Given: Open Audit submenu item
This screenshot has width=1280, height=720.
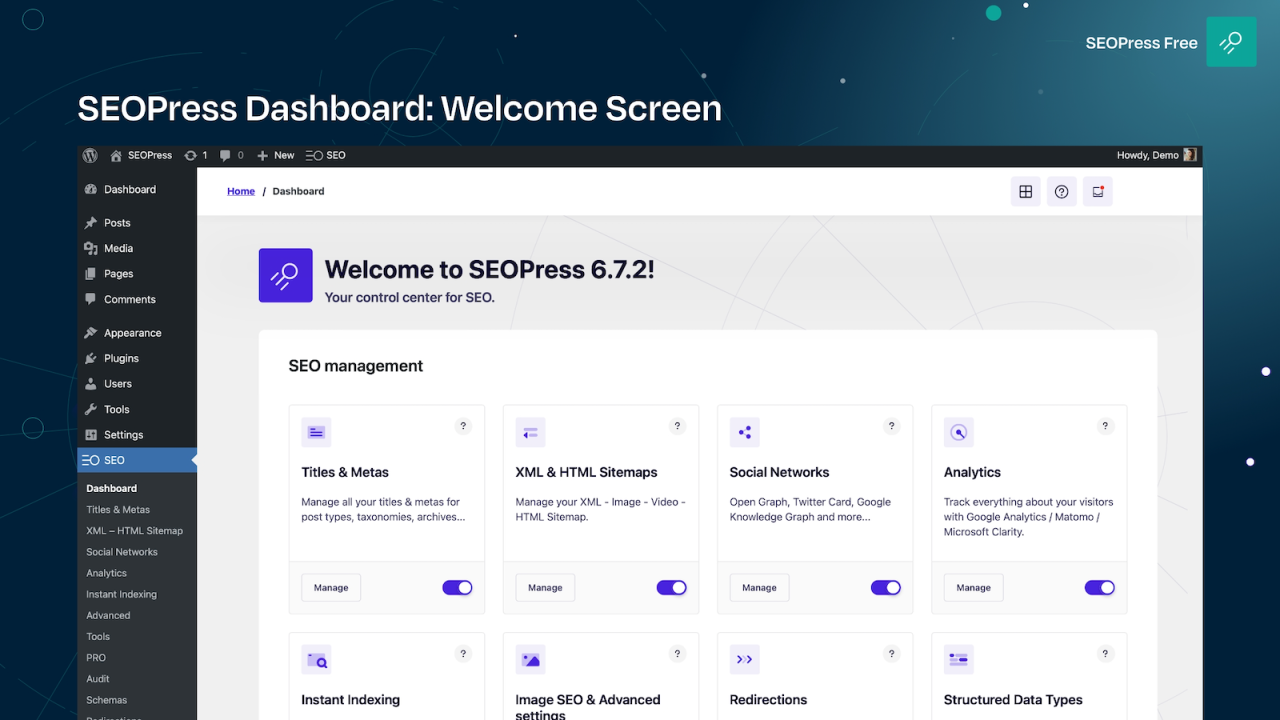Looking at the screenshot, I should (98, 679).
